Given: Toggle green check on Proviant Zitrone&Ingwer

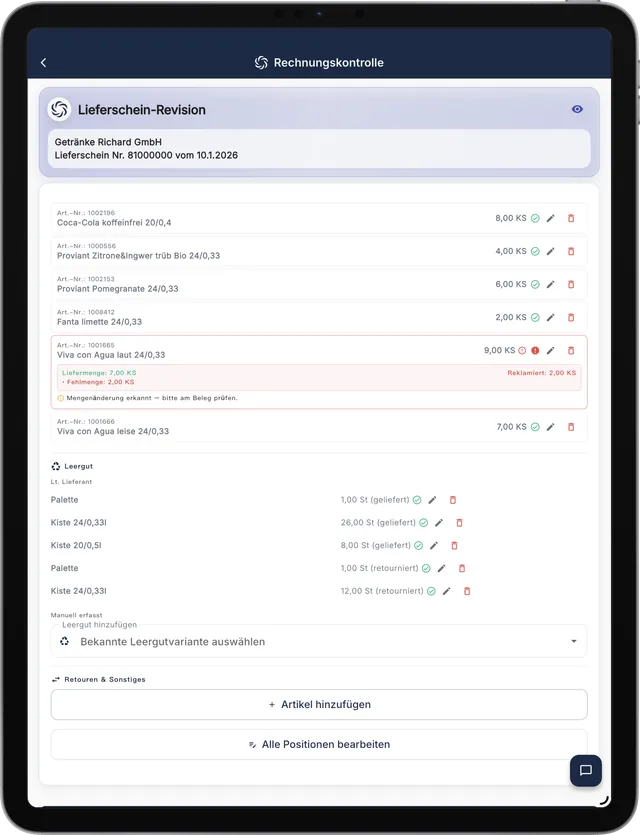Looking at the screenshot, I should coord(535,251).
